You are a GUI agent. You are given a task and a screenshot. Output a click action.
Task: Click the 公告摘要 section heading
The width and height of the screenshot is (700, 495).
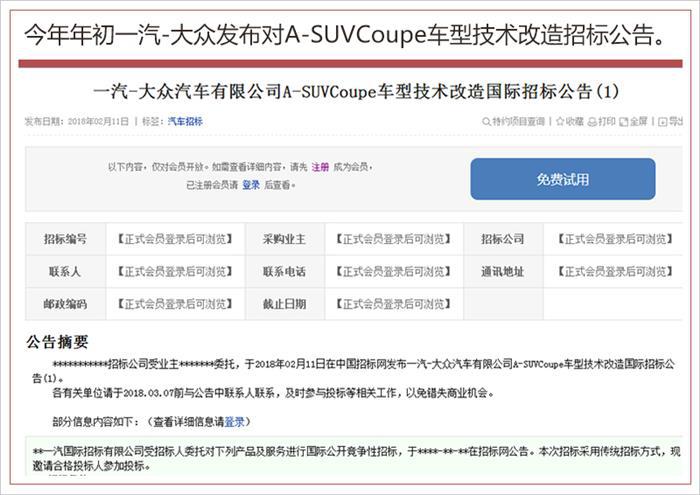57,342
